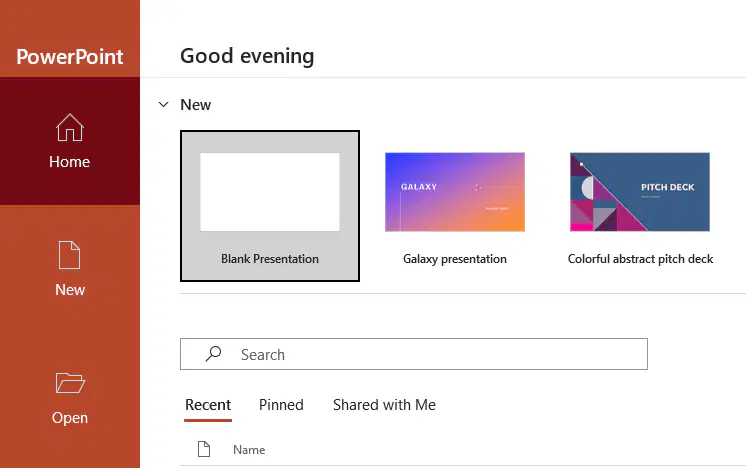Click into the Search field

click(x=414, y=354)
